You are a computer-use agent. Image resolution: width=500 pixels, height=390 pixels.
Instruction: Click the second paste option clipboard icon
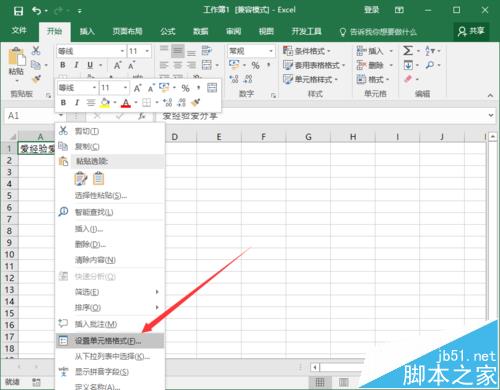[98, 178]
